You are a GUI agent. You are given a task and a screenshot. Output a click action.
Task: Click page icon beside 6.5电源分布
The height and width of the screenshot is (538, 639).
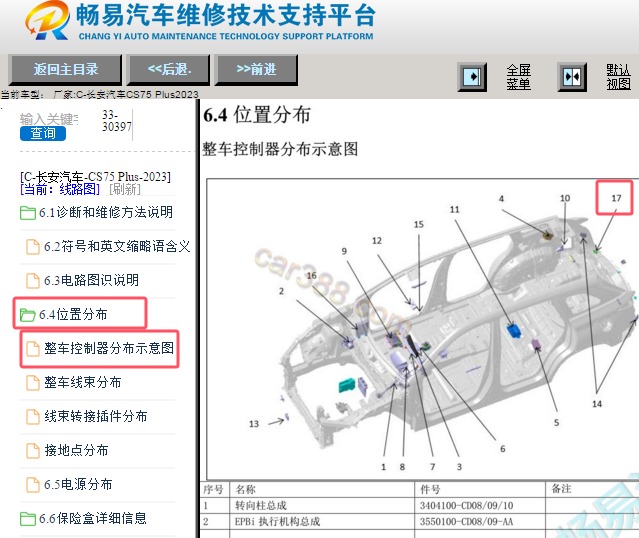coord(33,485)
